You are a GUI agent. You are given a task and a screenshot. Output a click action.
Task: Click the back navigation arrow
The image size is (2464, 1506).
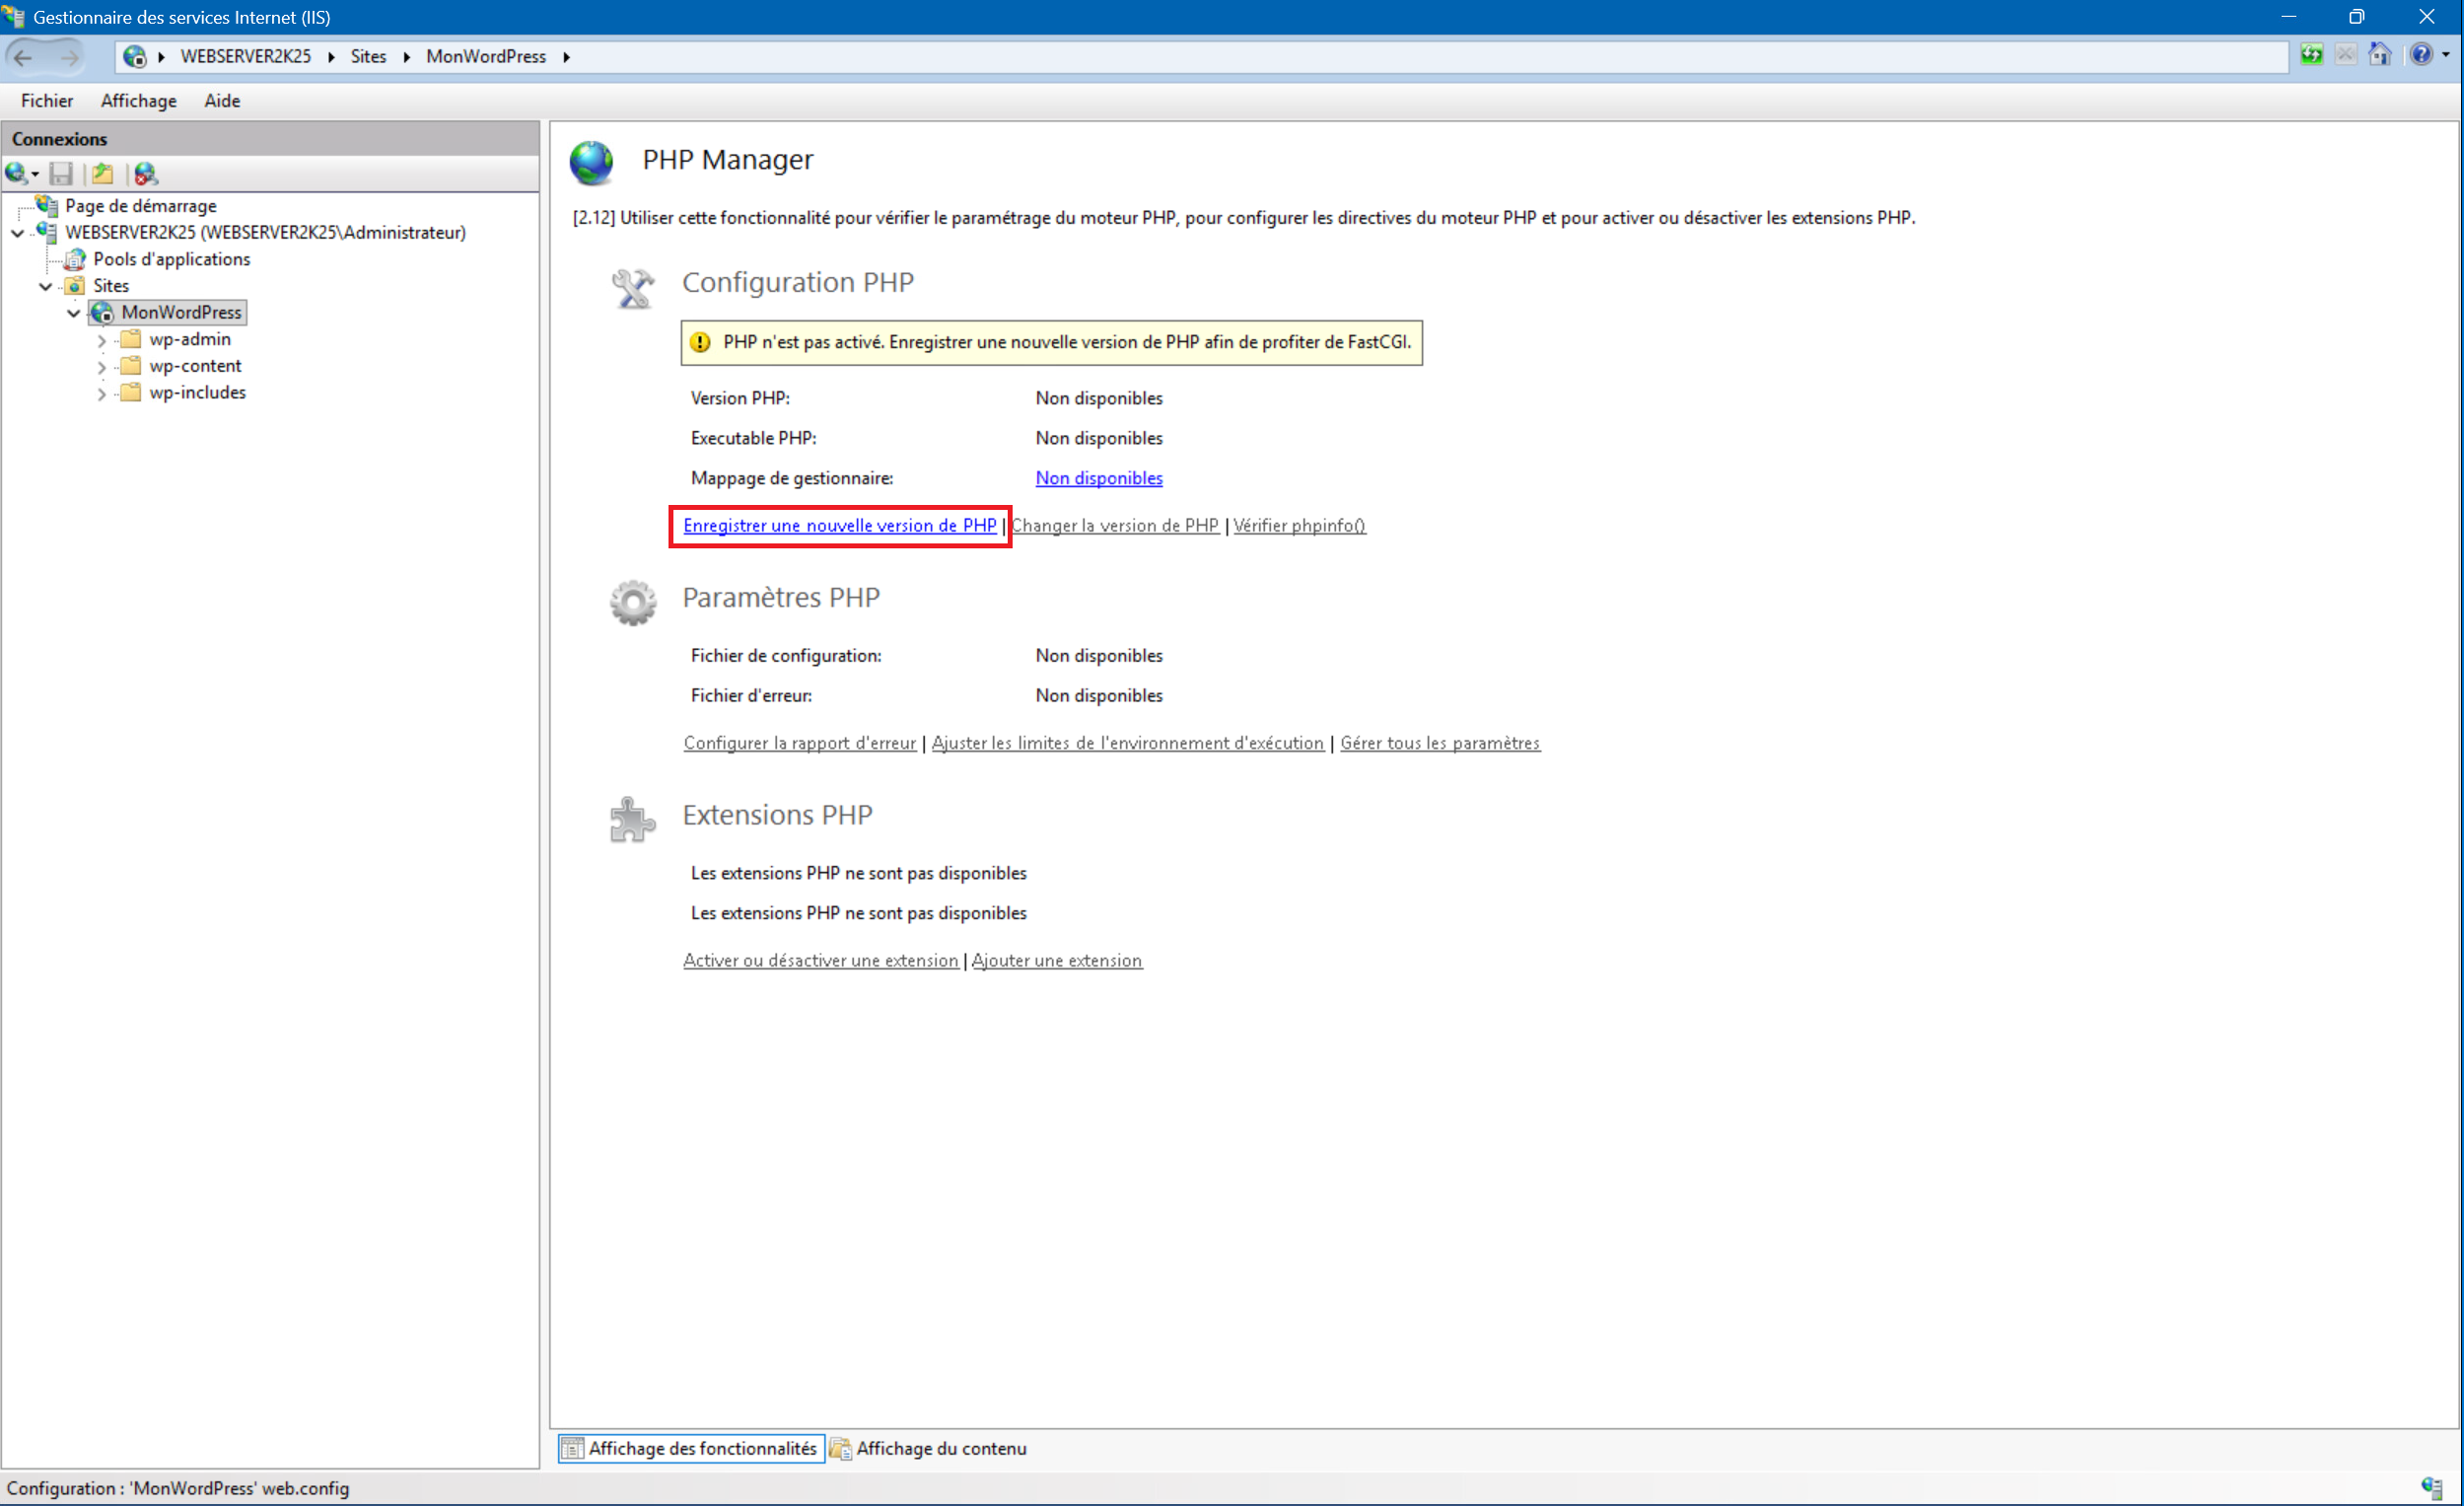[23, 57]
